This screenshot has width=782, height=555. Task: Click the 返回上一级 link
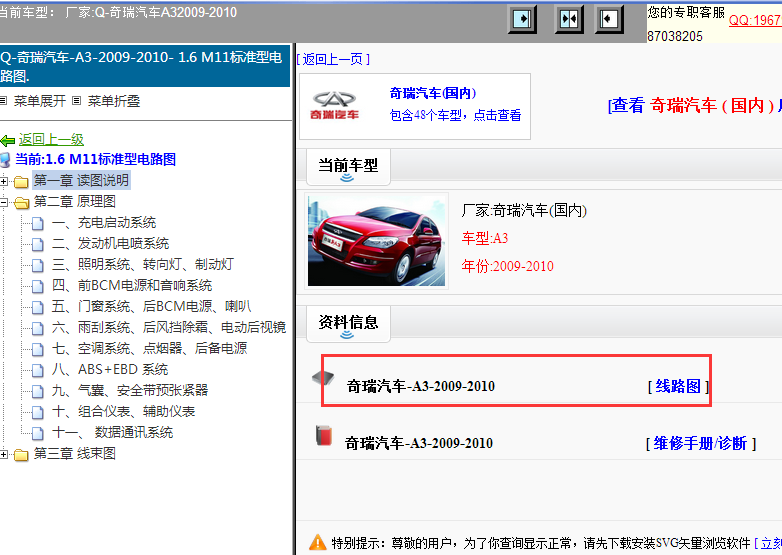click(51, 140)
